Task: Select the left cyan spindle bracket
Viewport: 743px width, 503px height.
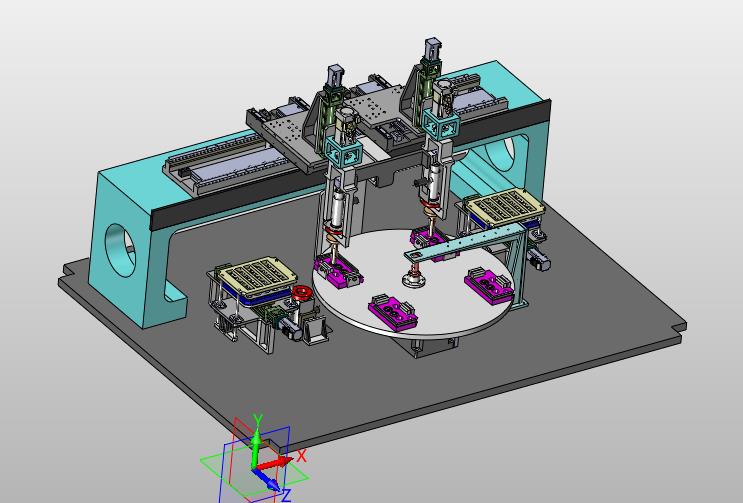Action: (344, 151)
